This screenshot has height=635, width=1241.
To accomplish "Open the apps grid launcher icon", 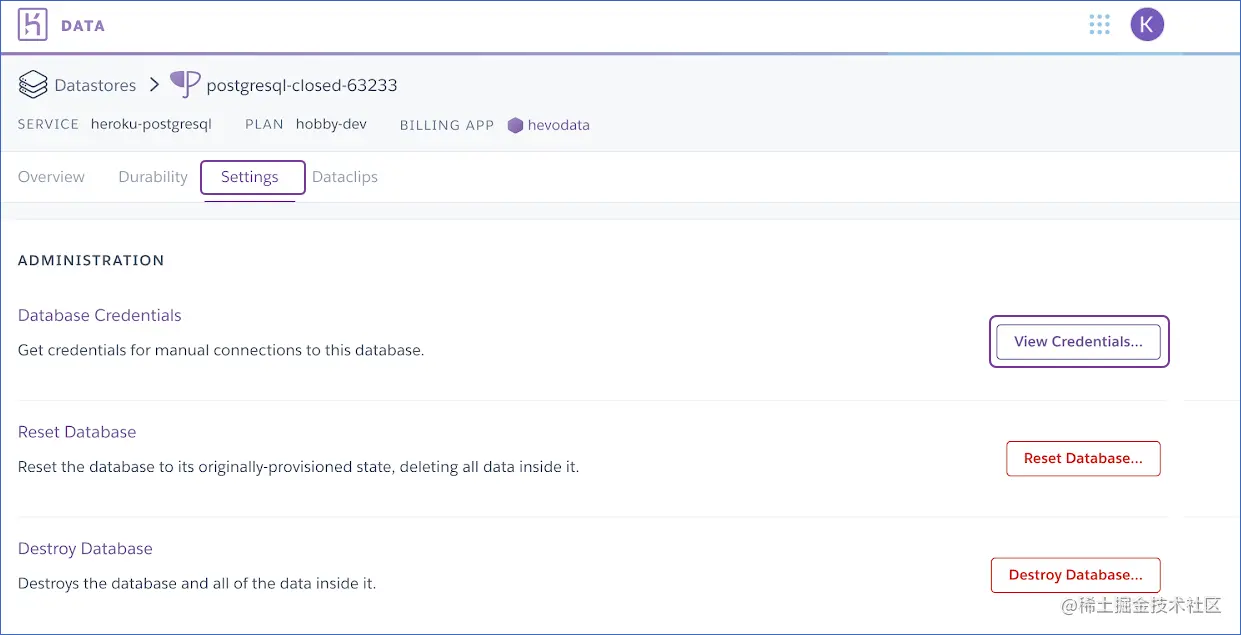I will pos(1100,24).
